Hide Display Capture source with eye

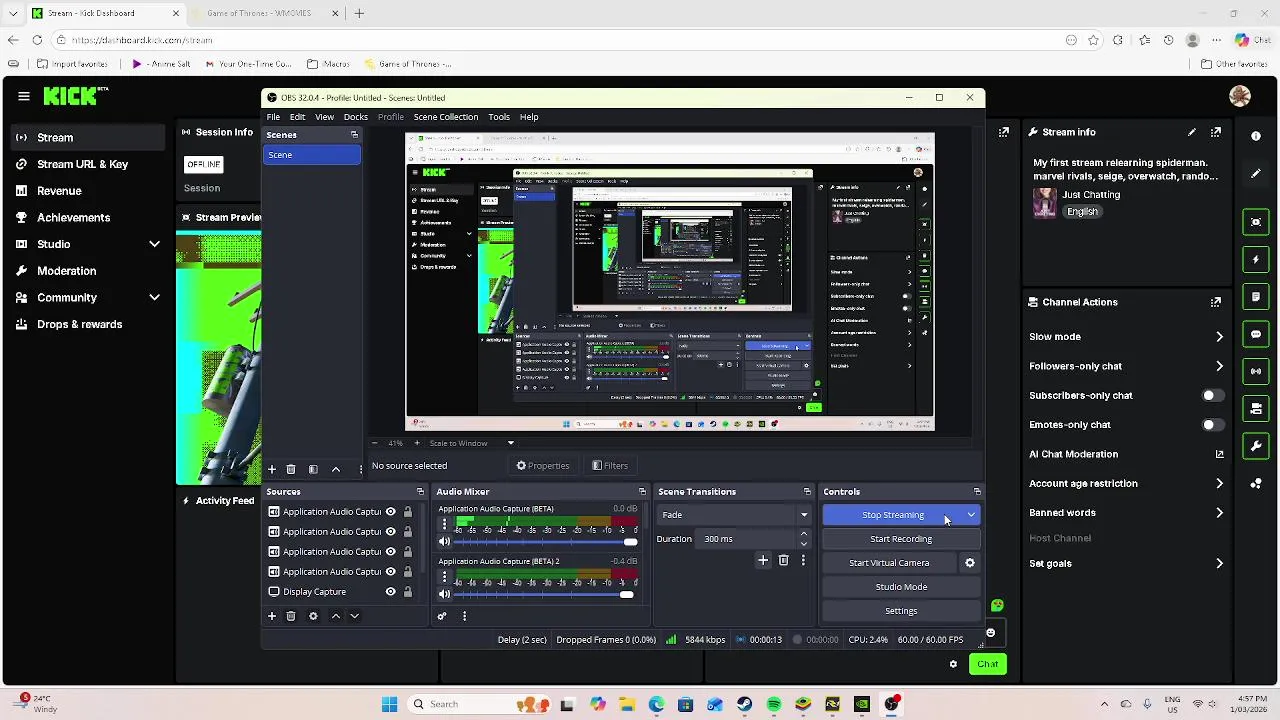pyautogui.click(x=391, y=592)
